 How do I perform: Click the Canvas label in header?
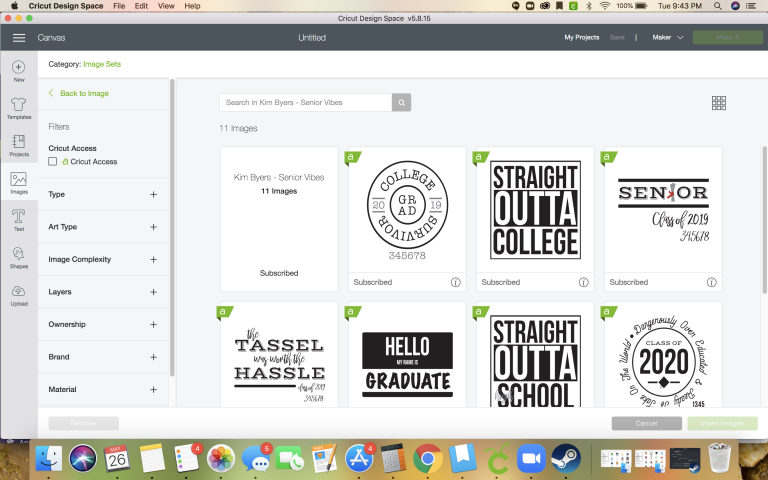pyautogui.click(x=51, y=38)
